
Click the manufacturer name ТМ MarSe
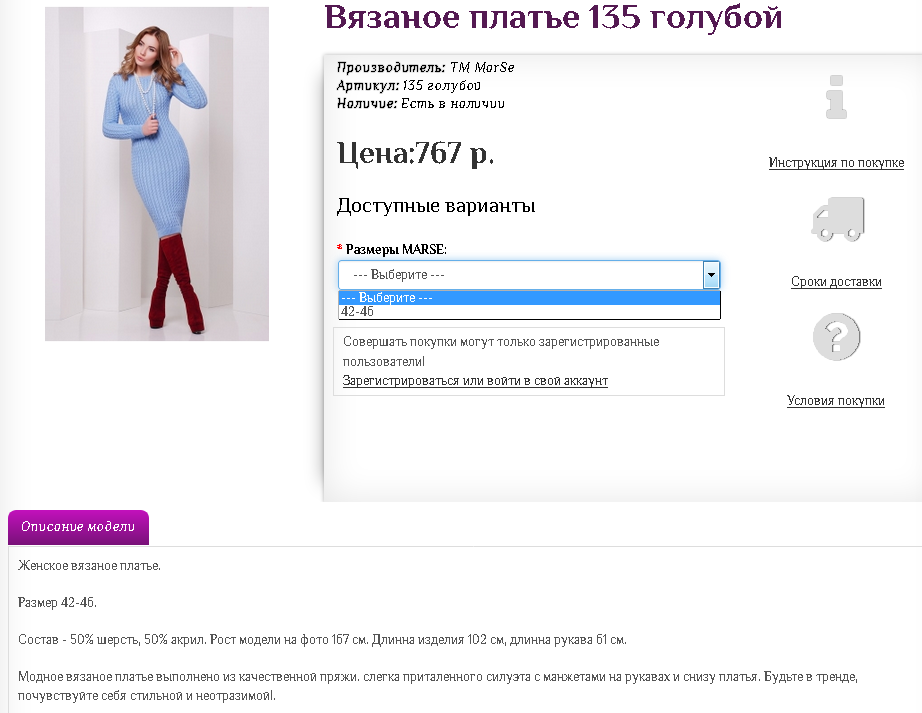pyautogui.click(x=482, y=67)
